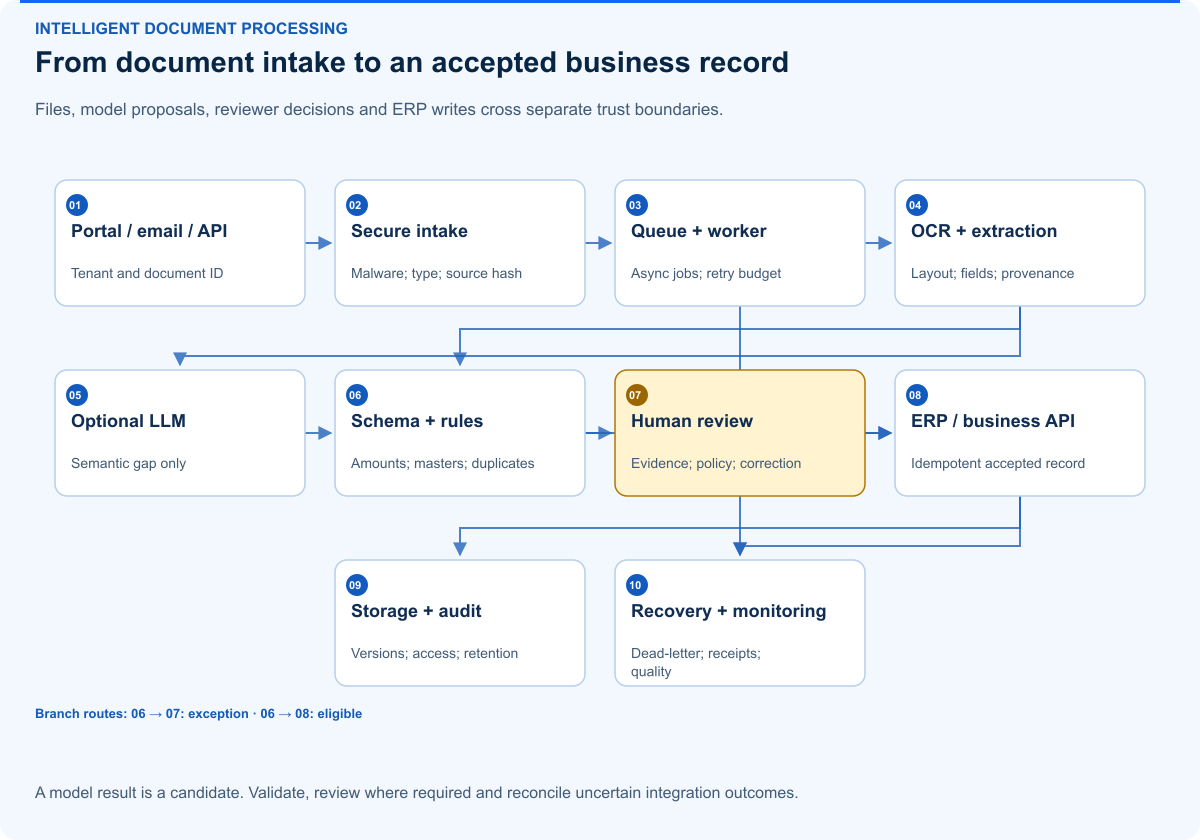Viewport: 1200px width, 840px height.
Task: Click 'Evidence; policy; correction' text
Action: (716, 463)
